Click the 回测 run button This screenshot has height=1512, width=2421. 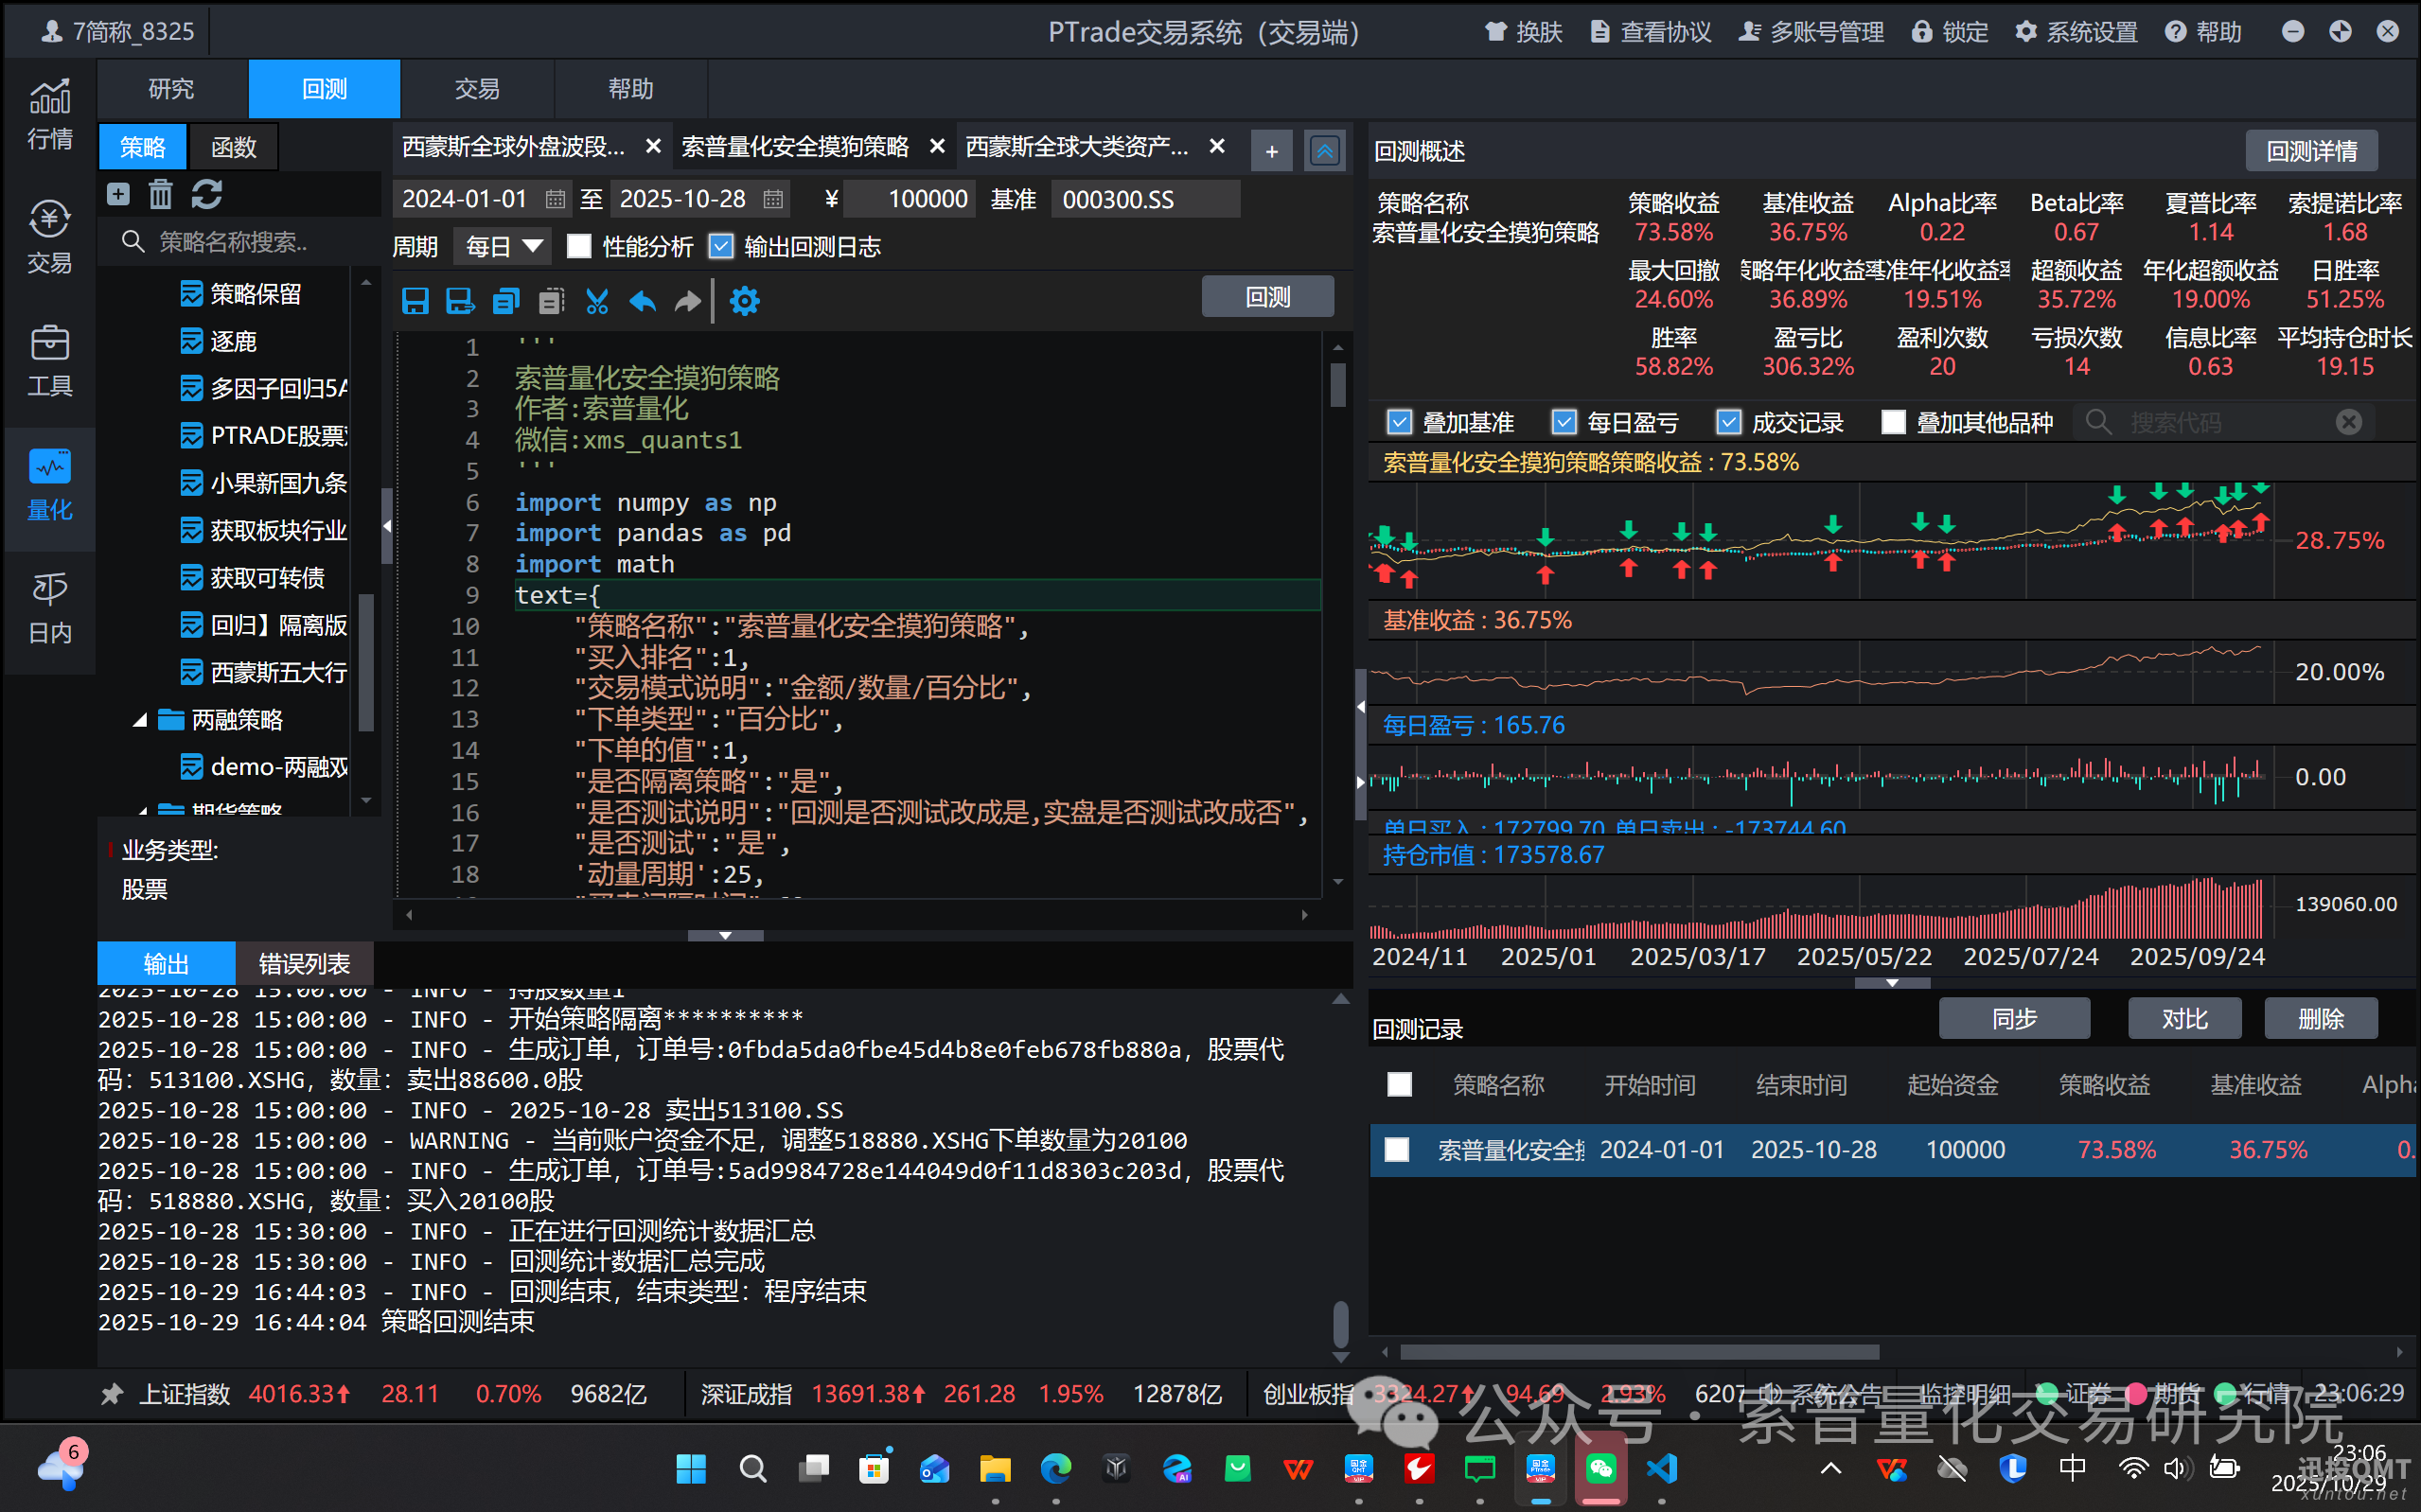(1267, 297)
